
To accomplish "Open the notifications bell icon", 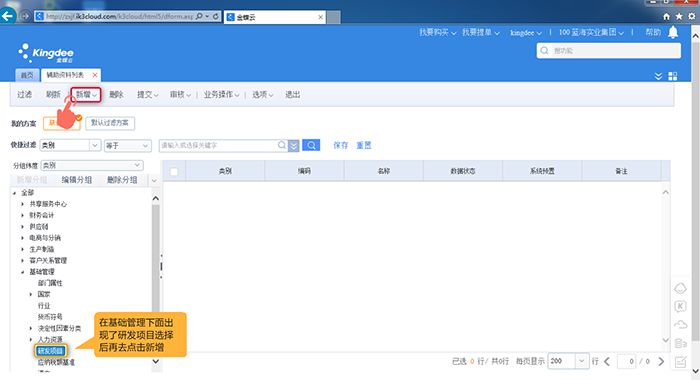I will [673, 32].
